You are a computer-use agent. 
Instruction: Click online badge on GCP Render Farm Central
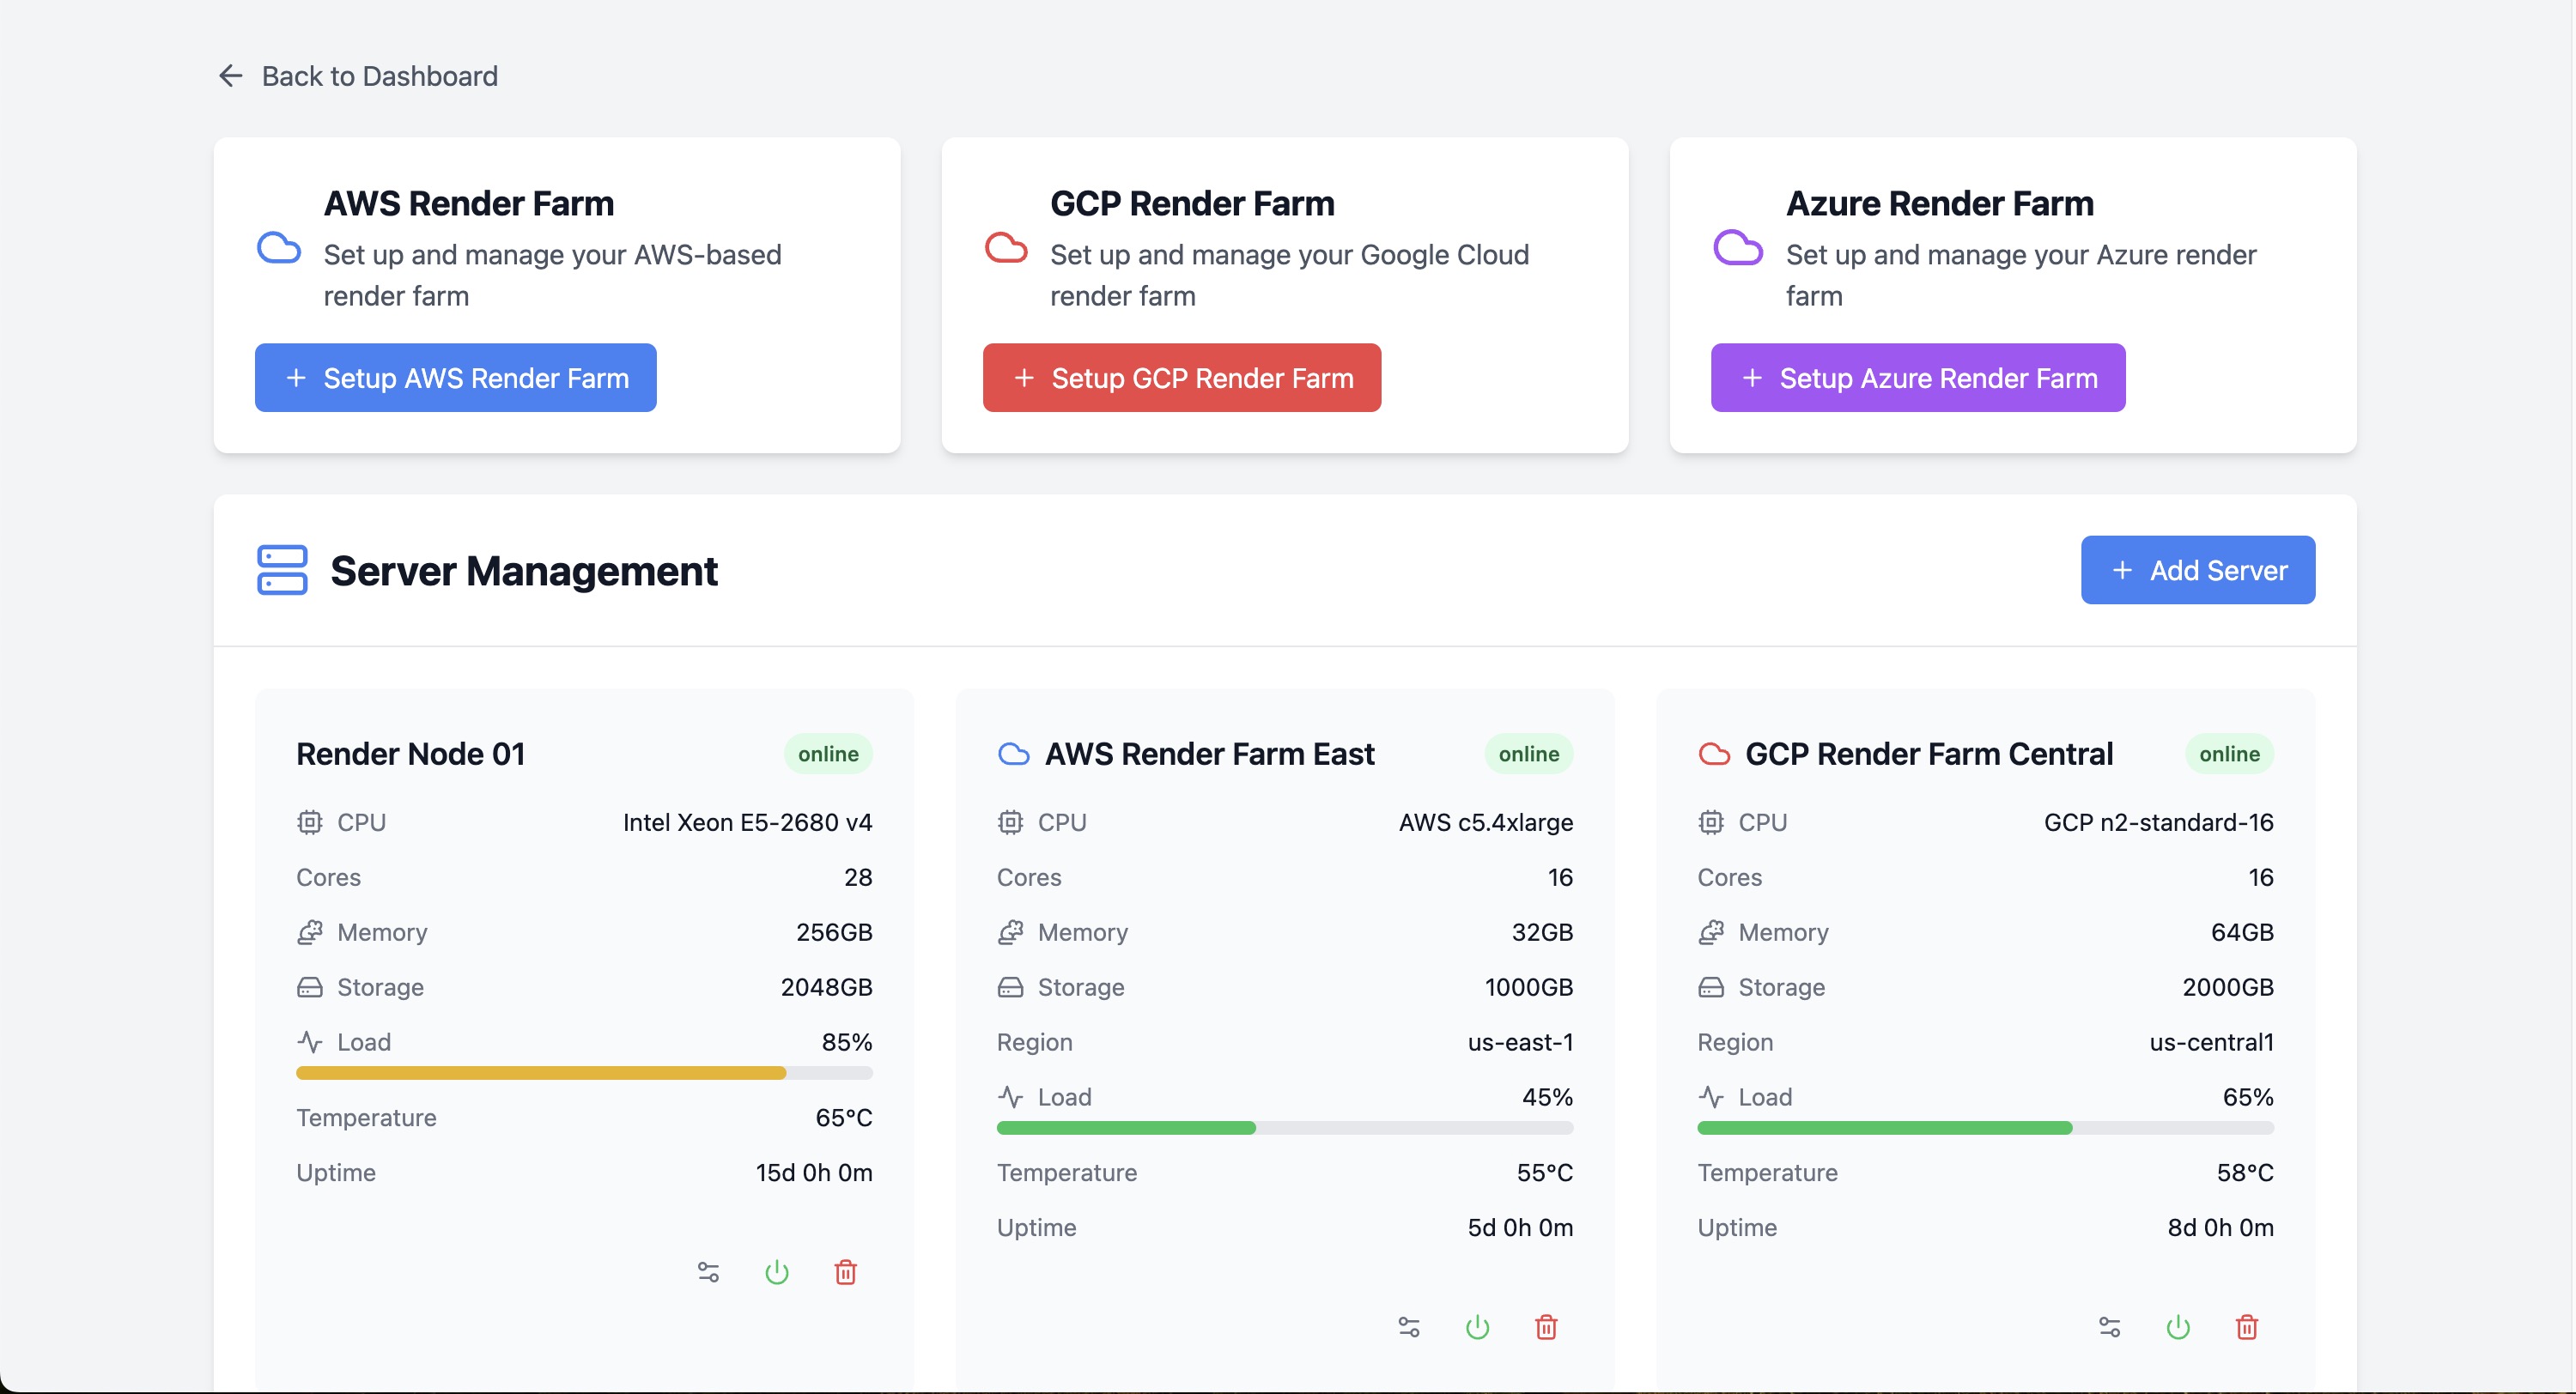2229,754
